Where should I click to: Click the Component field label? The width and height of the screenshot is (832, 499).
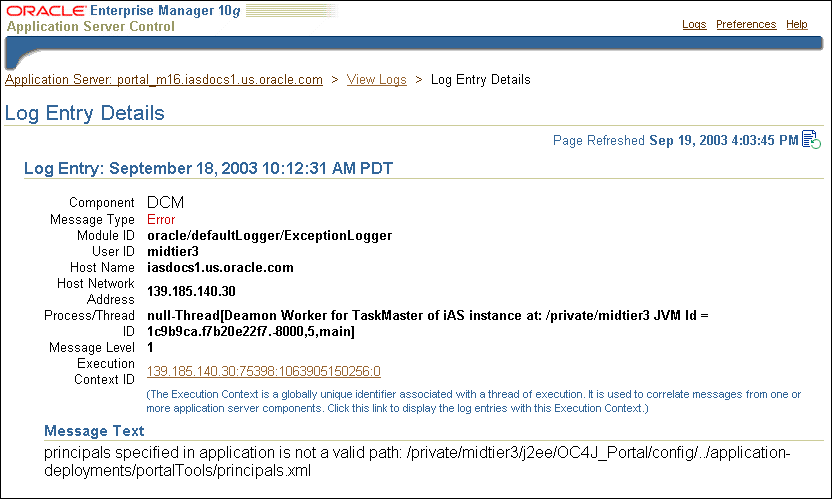coord(101,203)
